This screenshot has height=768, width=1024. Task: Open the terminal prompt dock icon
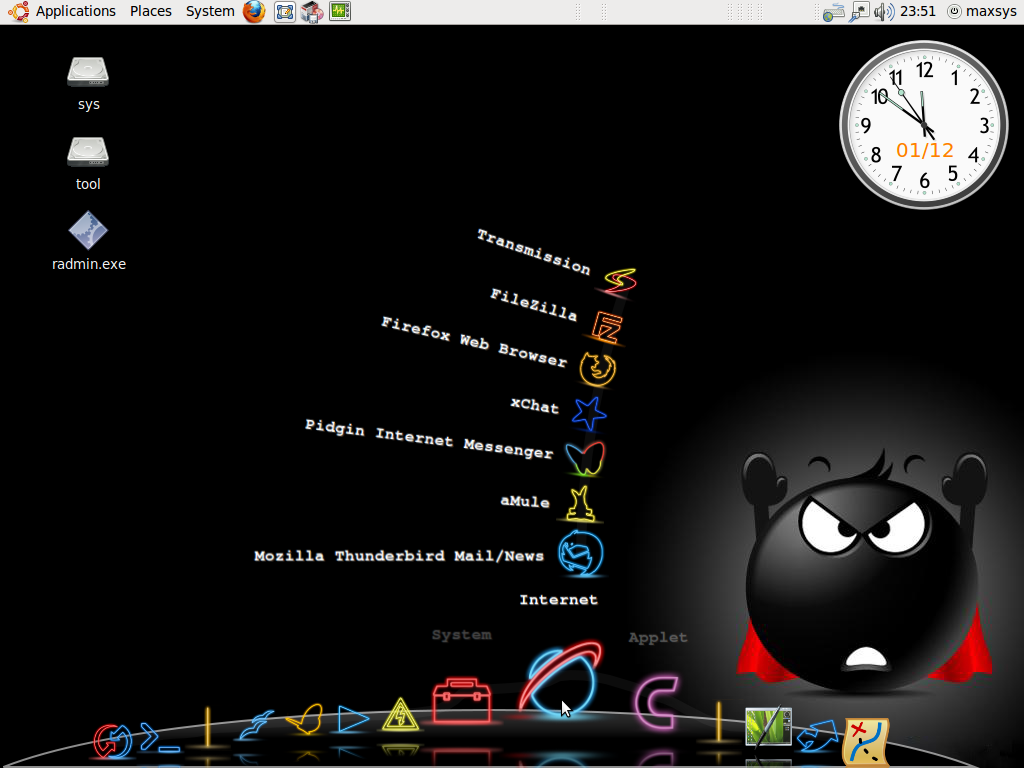[x=160, y=739]
